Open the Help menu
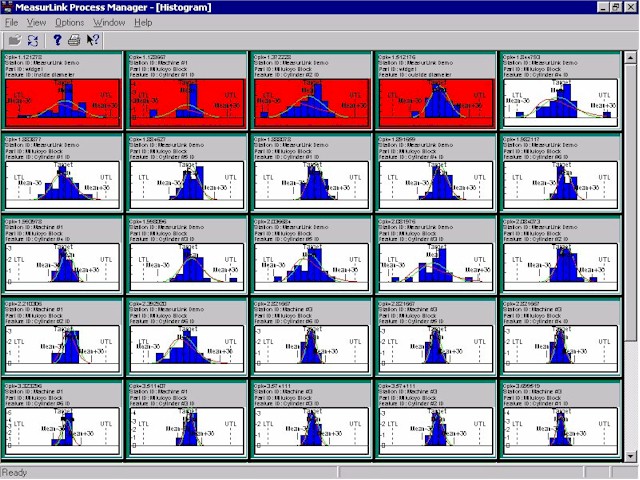The width and height of the screenshot is (640, 480). (x=144, y=22)
